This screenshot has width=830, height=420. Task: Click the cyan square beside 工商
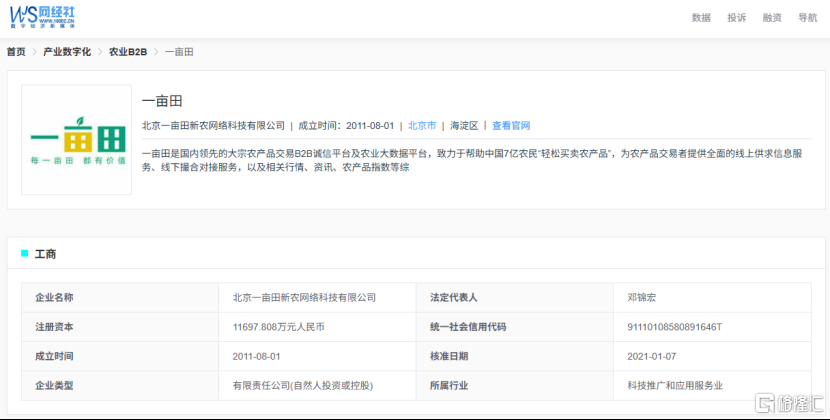coord(24,254)
